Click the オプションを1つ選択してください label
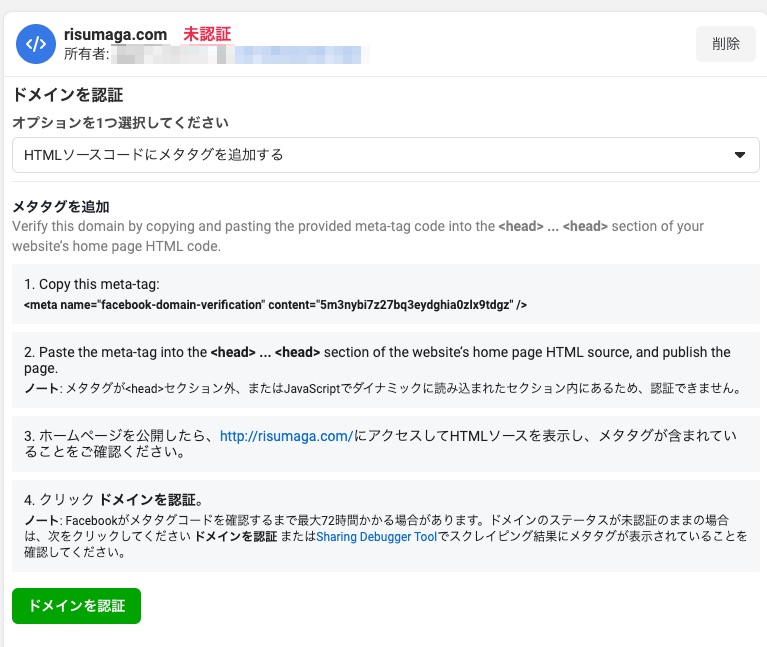The height and width of the screenshot is (647, 767). tap(120, 122)
